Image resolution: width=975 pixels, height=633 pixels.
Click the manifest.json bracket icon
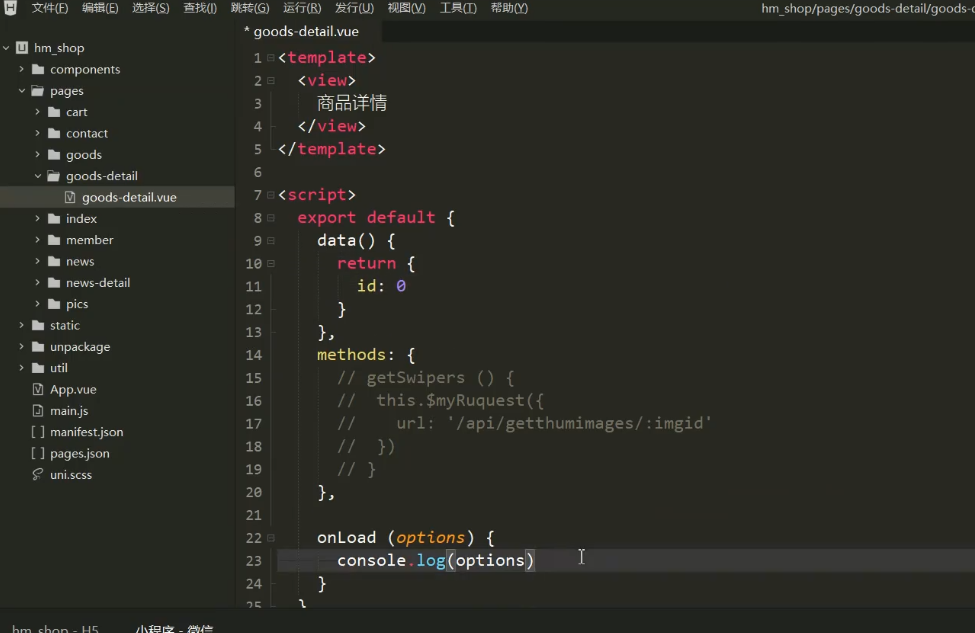pos(38,432)
